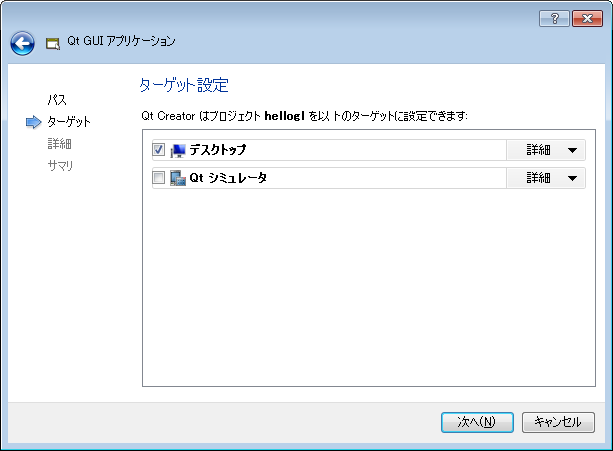Click the blue back arrow button
Viewport: 613px width, 451px height.
click(x=22, y=43)
